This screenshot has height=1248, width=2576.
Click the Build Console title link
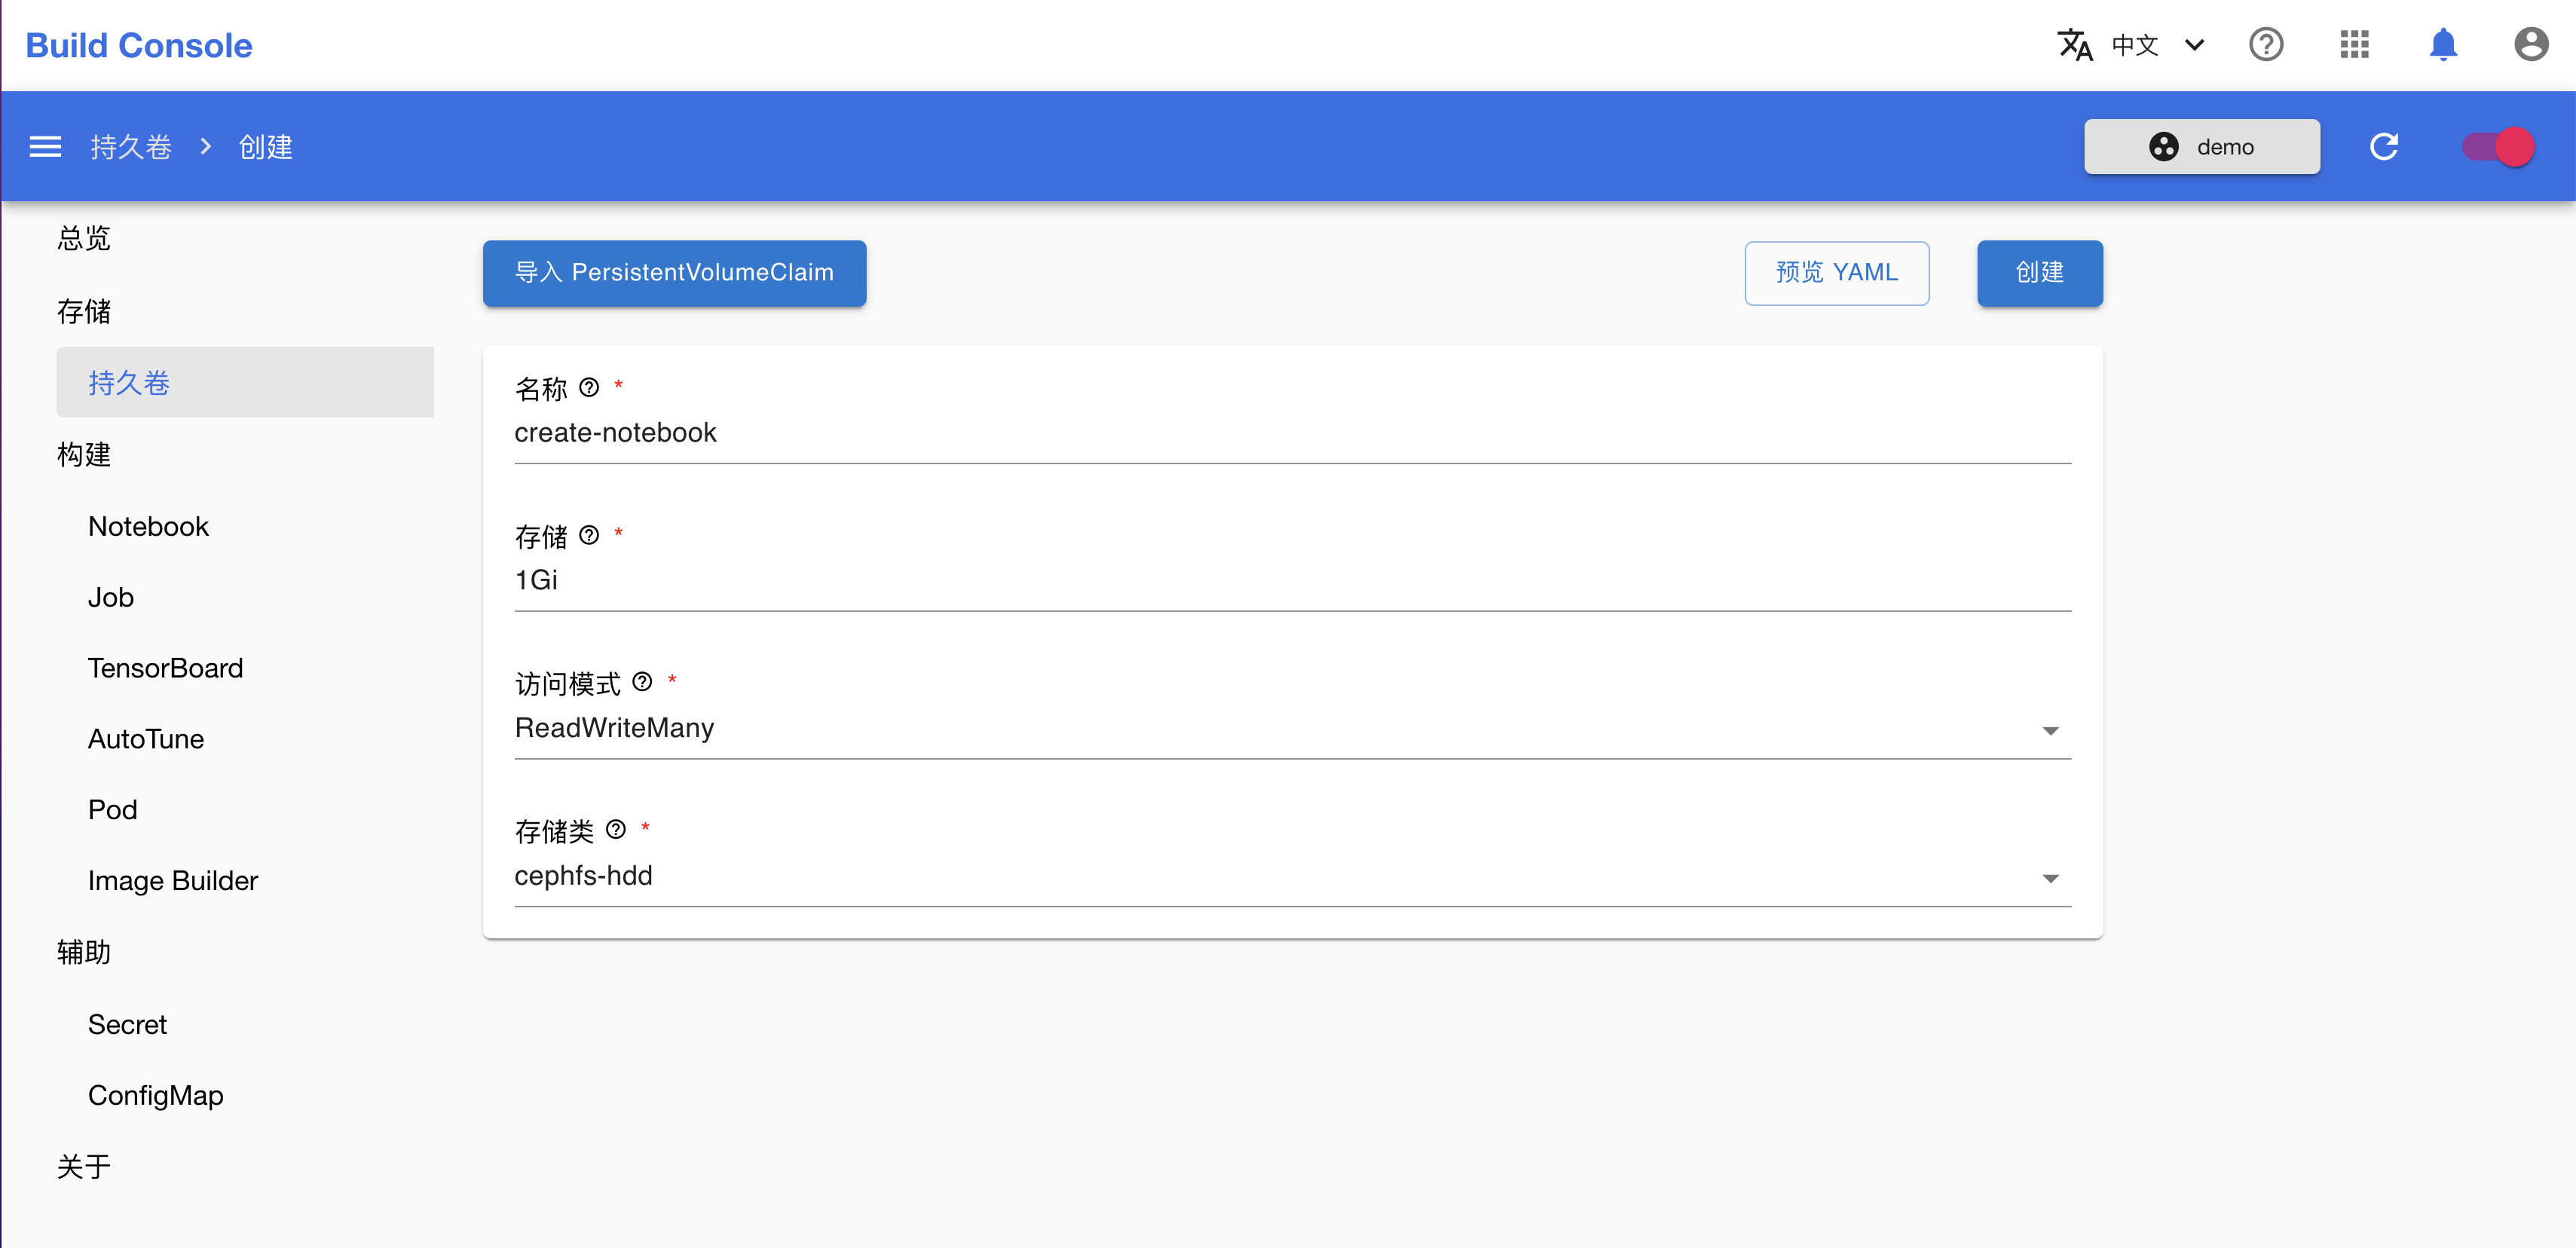click(138, 46)
